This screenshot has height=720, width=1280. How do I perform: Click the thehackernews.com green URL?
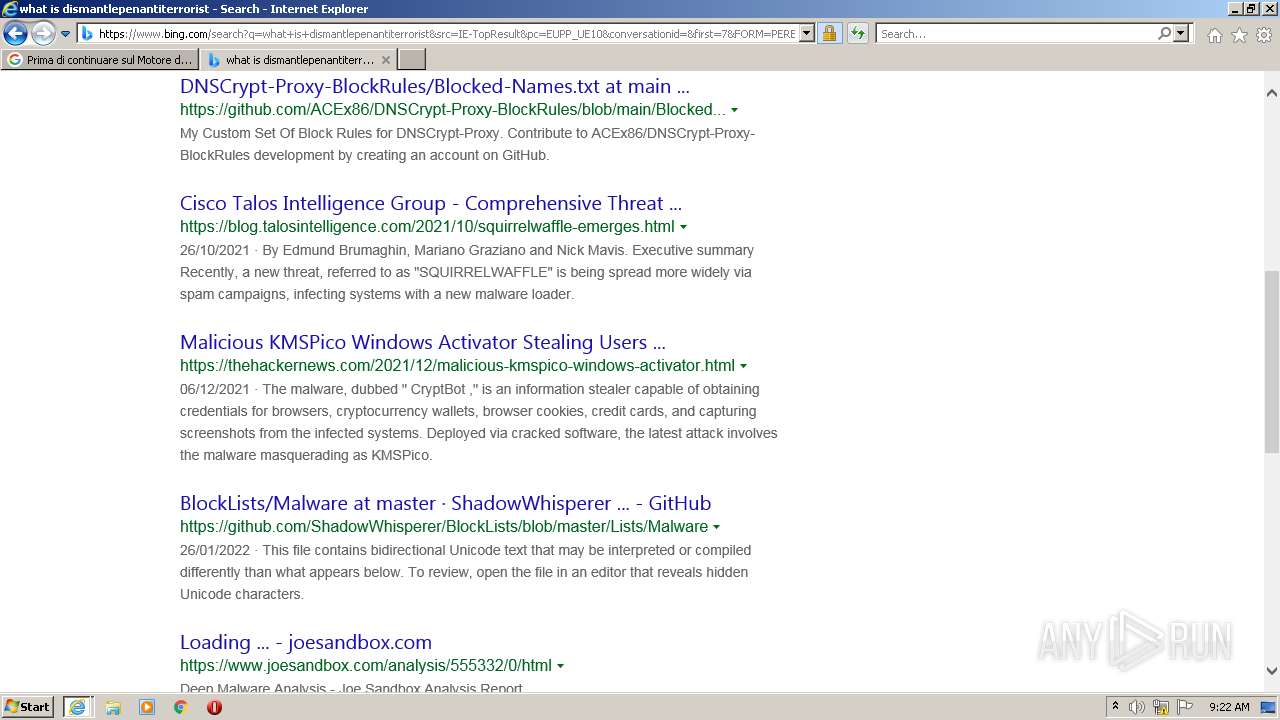coord(457,366)
